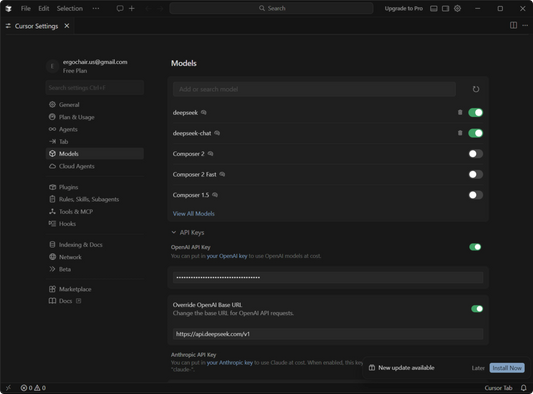533x394 pixels.
Task: Click View All Models link
Action: [x=194, y=213]
